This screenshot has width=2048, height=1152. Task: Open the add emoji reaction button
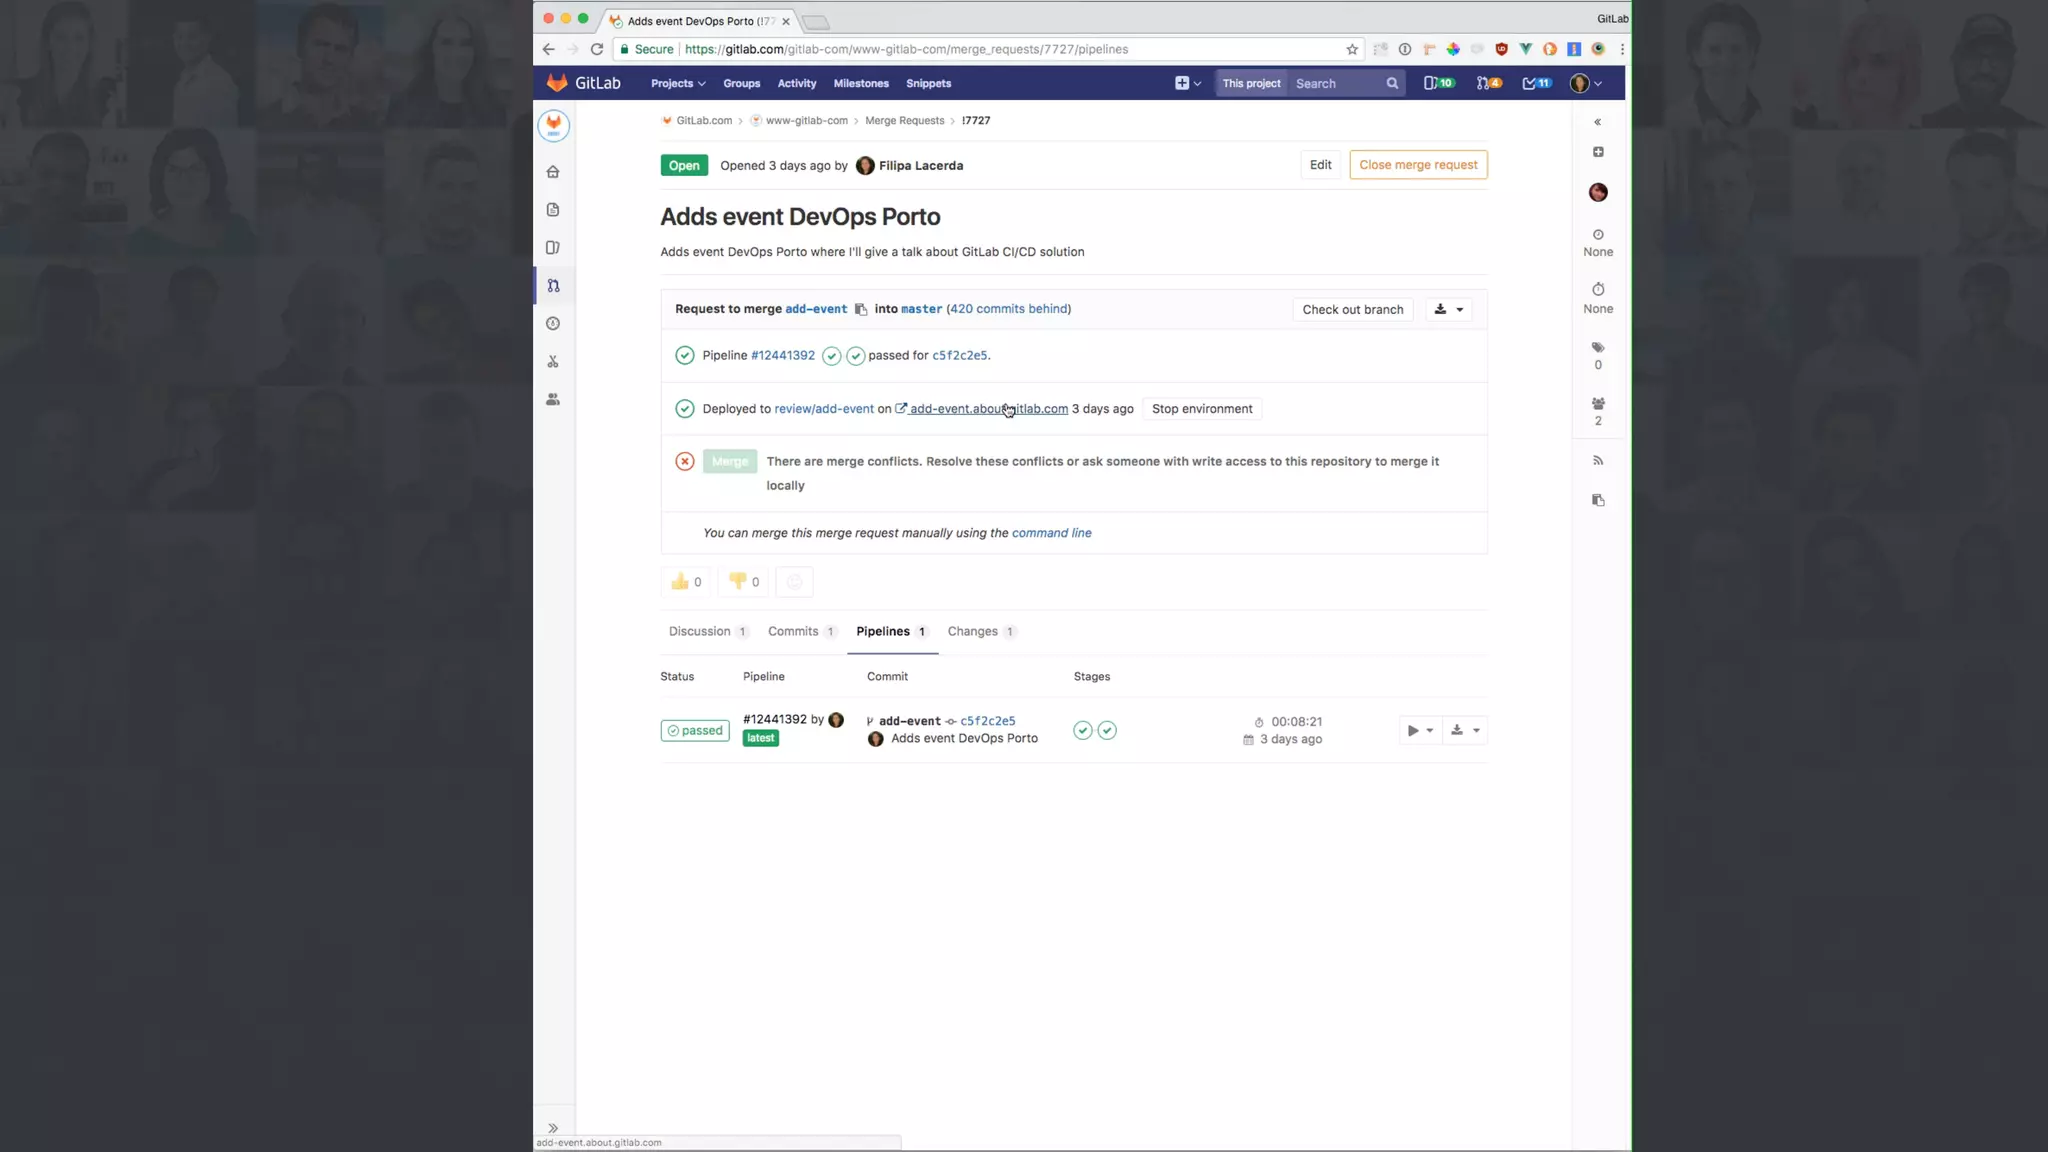click(794, 582)
